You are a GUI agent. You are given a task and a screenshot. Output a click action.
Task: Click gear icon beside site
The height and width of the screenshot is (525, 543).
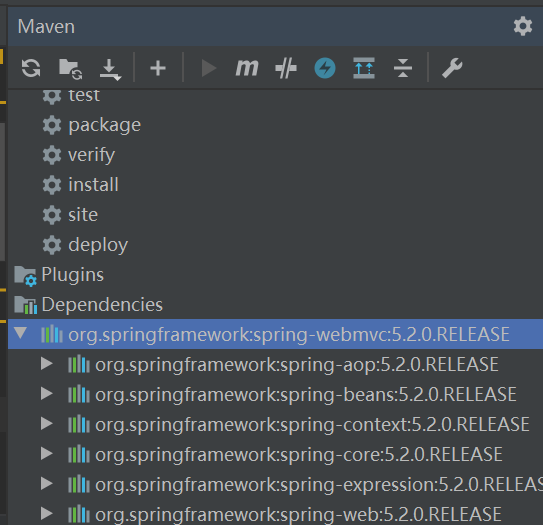click(x=52, y=215)
